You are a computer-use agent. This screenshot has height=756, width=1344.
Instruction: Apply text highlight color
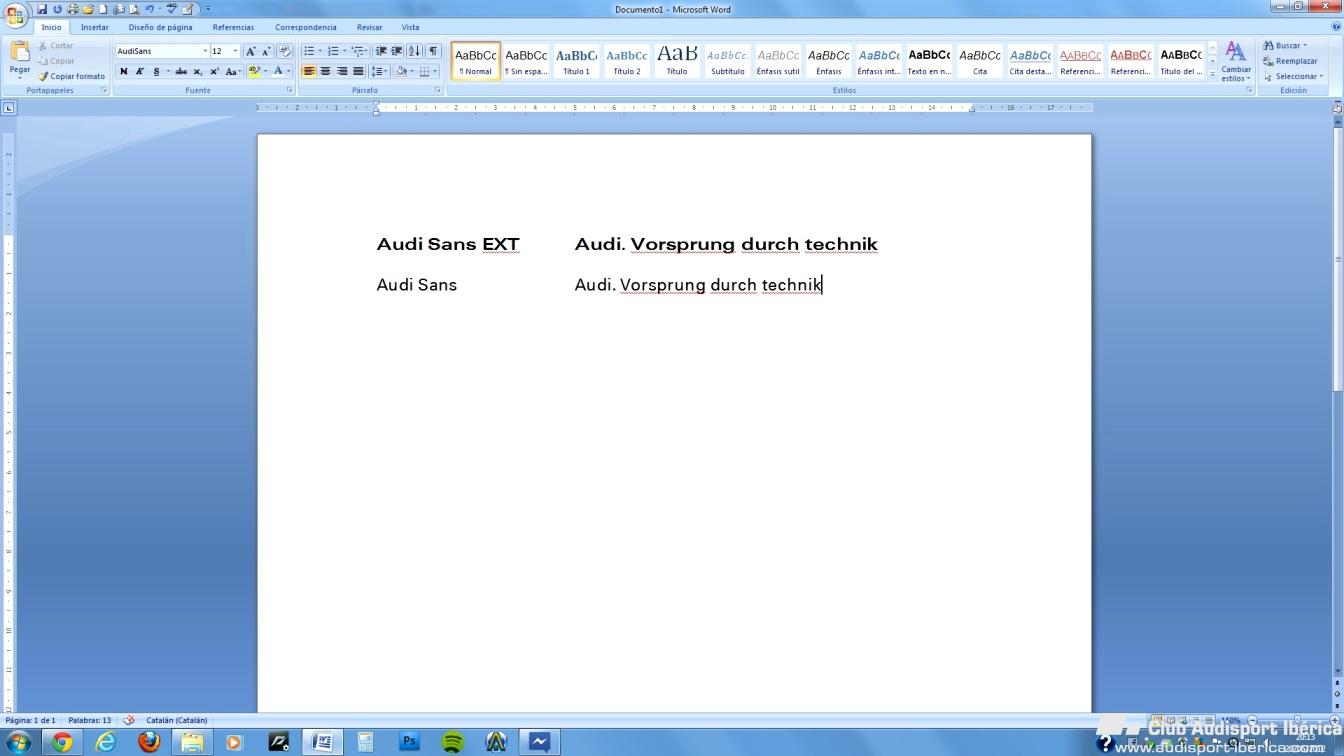[x=254, y=71]
